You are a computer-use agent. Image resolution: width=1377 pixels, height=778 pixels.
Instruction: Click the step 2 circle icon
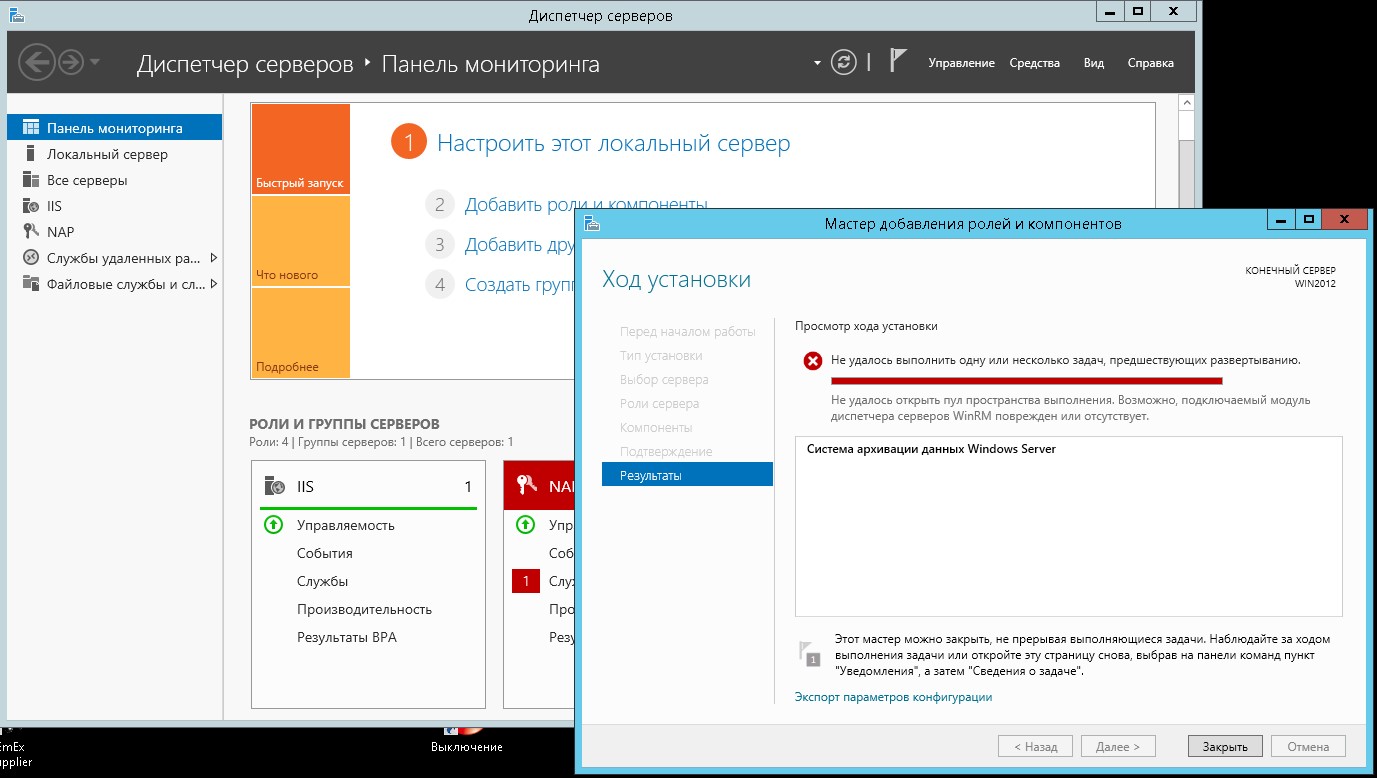pyautogui.click(x=439, y=205)
